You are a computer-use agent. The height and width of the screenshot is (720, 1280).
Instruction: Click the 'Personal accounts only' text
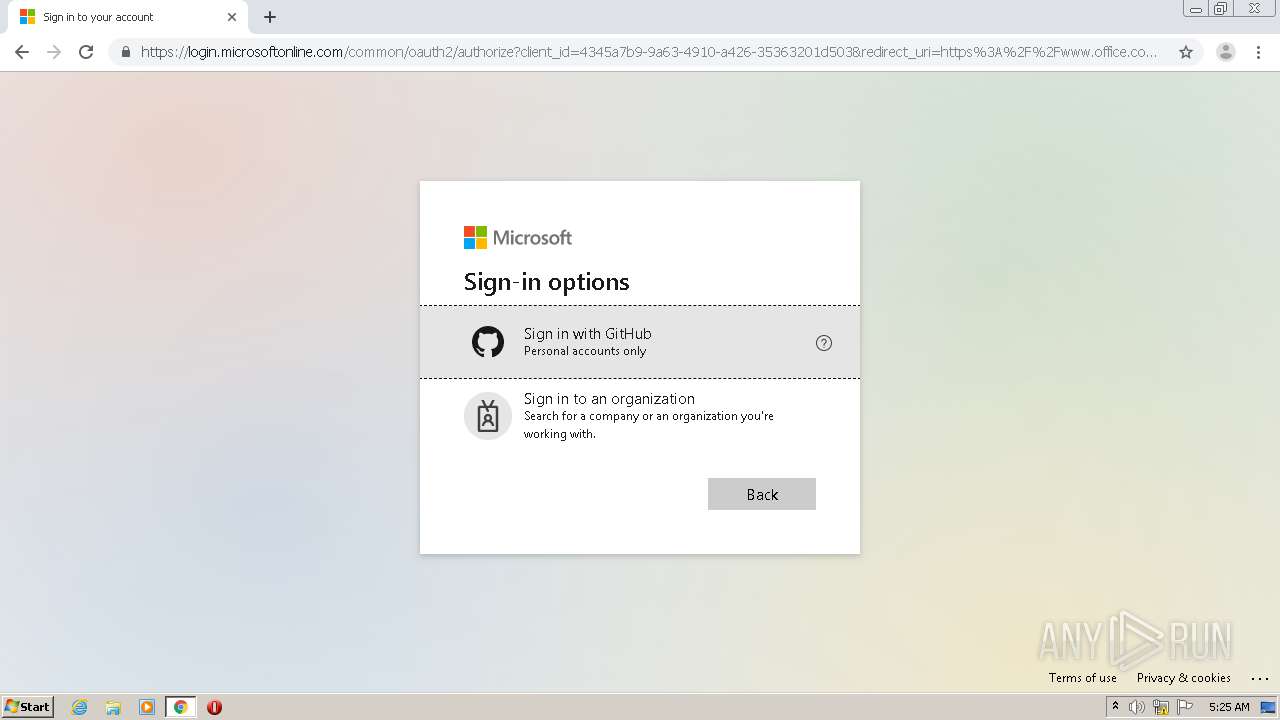(585, 351)
